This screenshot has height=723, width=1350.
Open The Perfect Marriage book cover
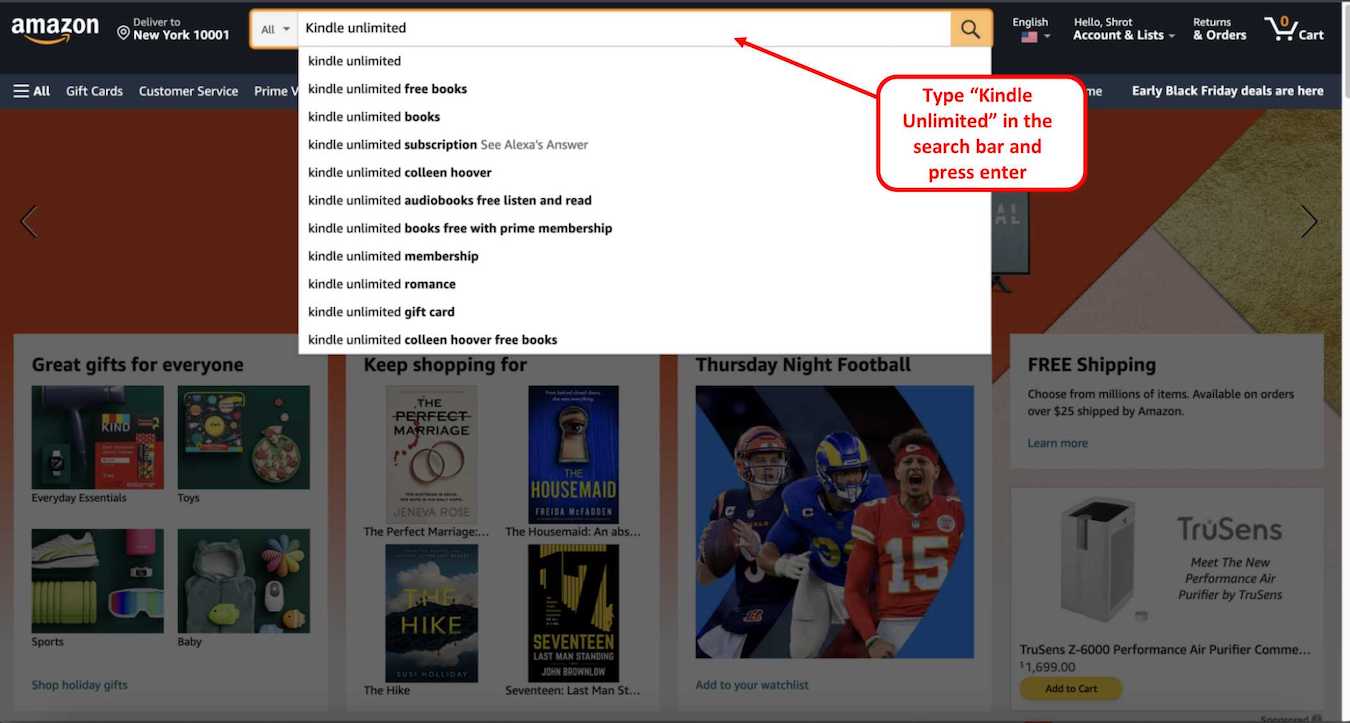[431, 455]
